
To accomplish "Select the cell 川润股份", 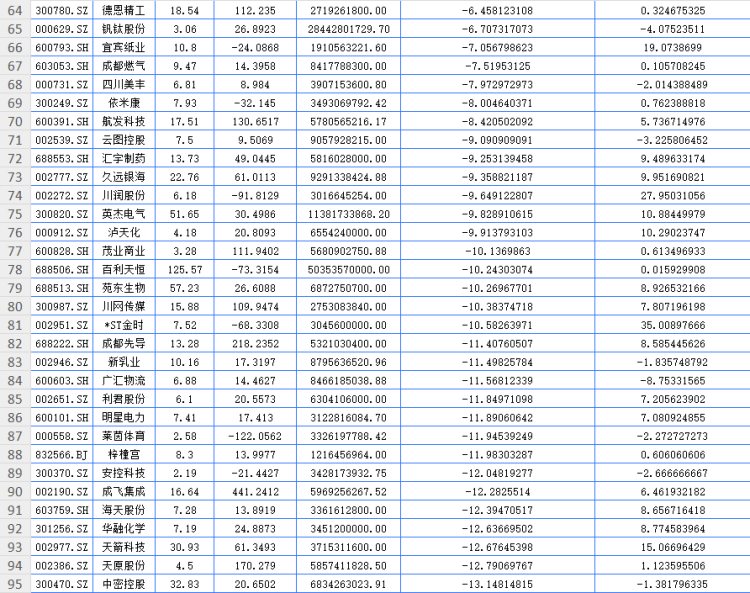I will tap(124, 196).
